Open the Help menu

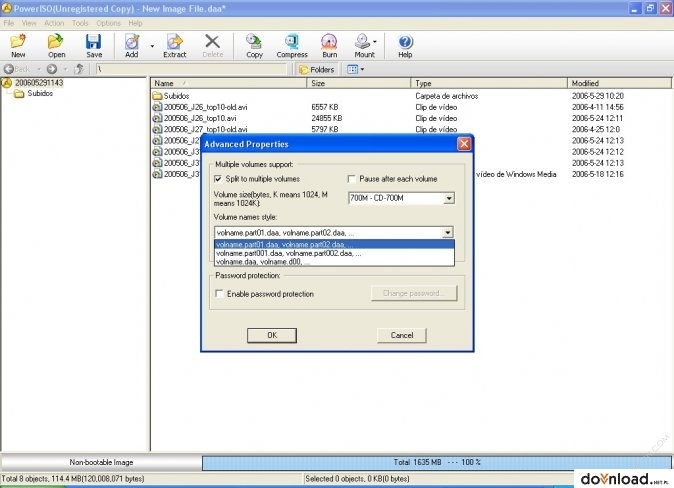(x=135, y=23)
